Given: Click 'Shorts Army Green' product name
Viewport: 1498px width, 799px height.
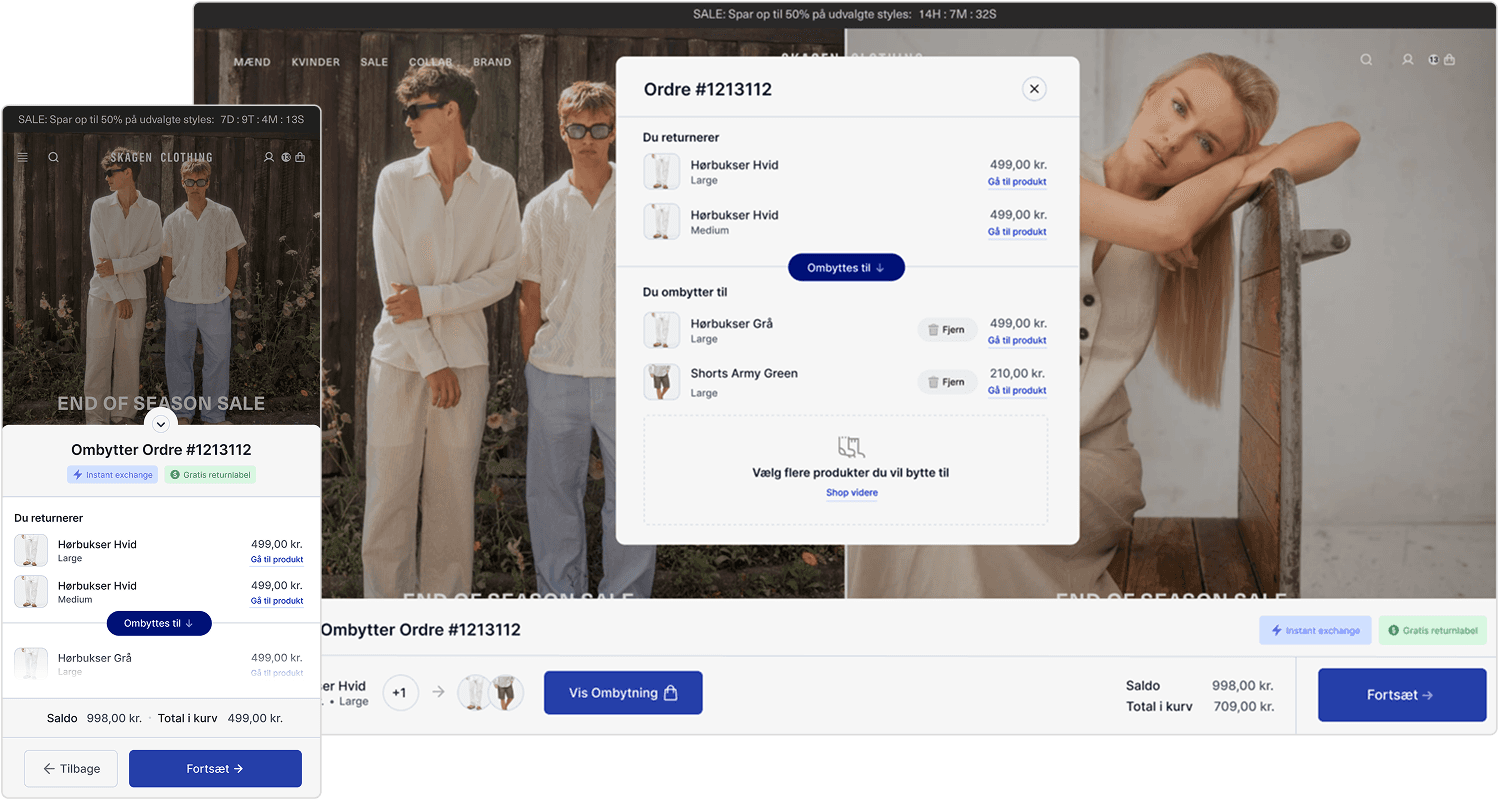Looking at the screenshot, I should 744,374.
